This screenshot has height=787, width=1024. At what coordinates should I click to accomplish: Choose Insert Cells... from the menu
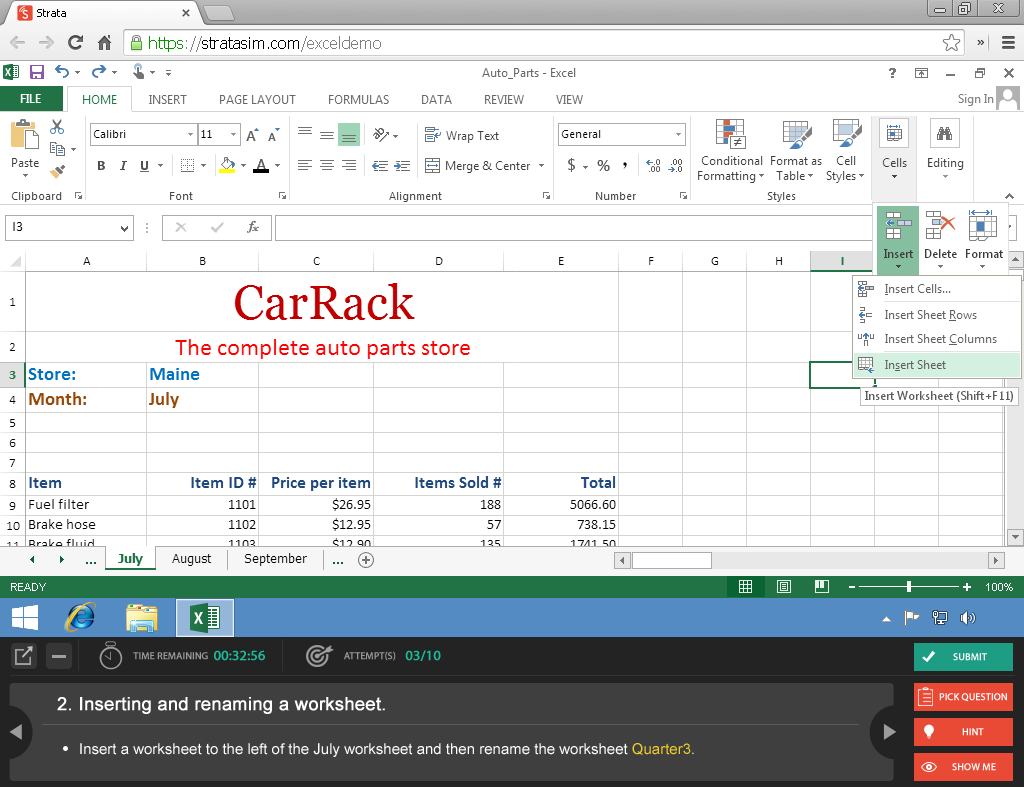936,289
